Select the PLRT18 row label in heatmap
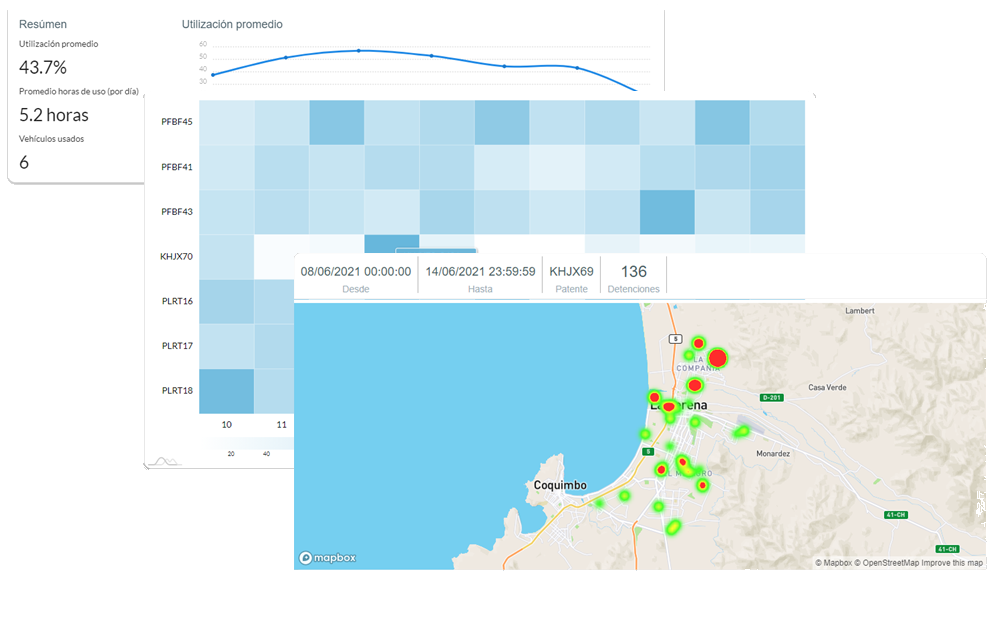 click(x=176, y=390)
